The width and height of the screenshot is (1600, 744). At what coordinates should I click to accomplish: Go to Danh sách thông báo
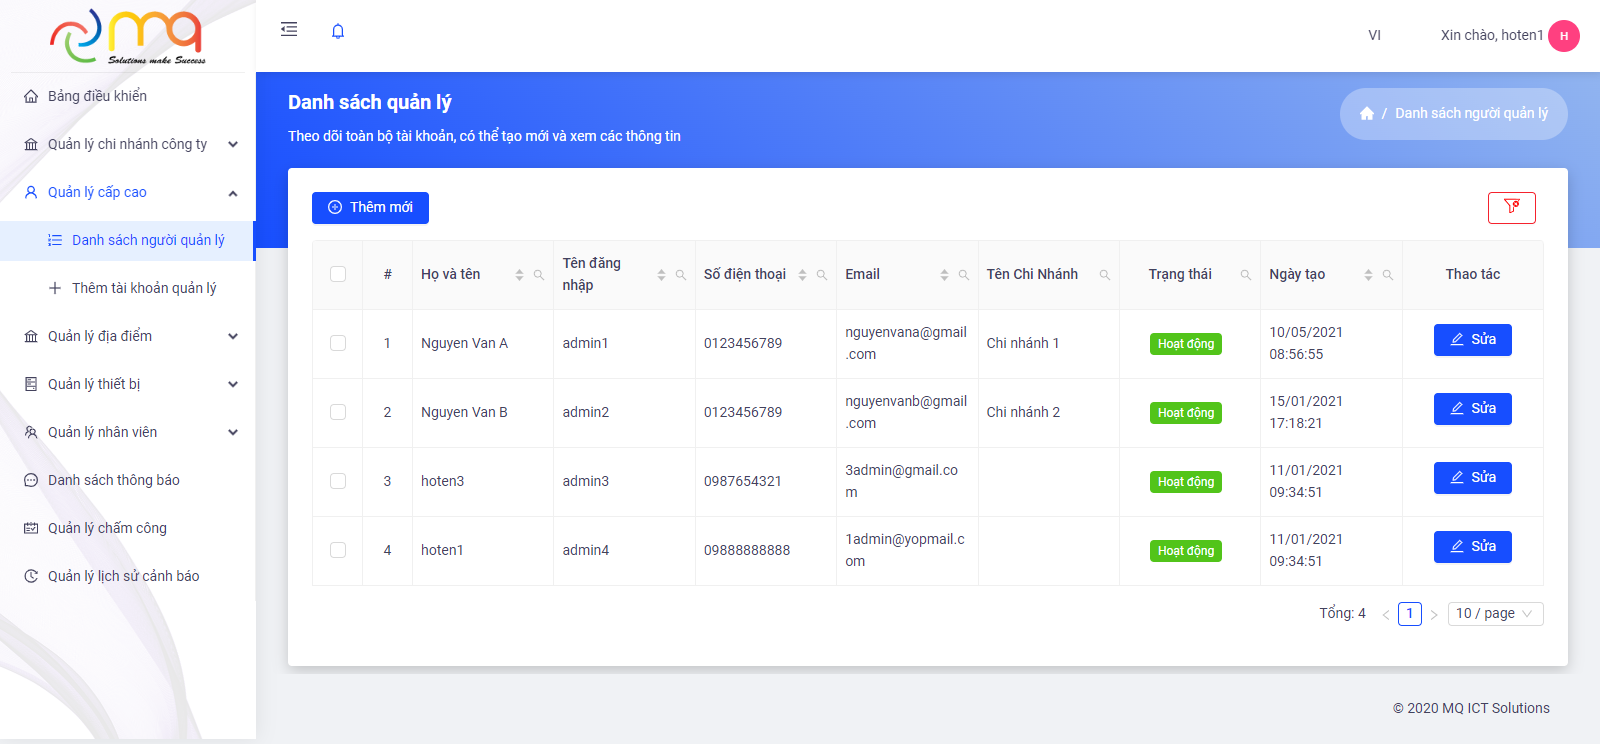click(114, 480)
